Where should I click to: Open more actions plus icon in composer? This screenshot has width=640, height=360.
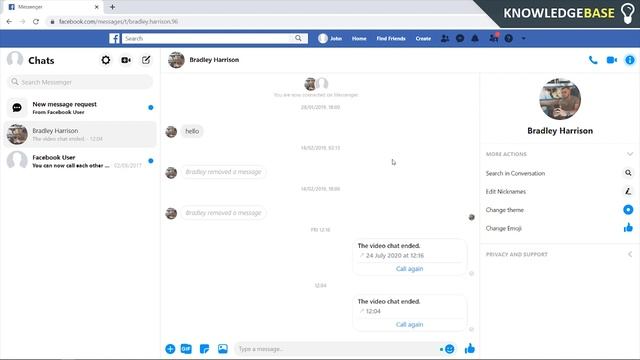(170, 349)
